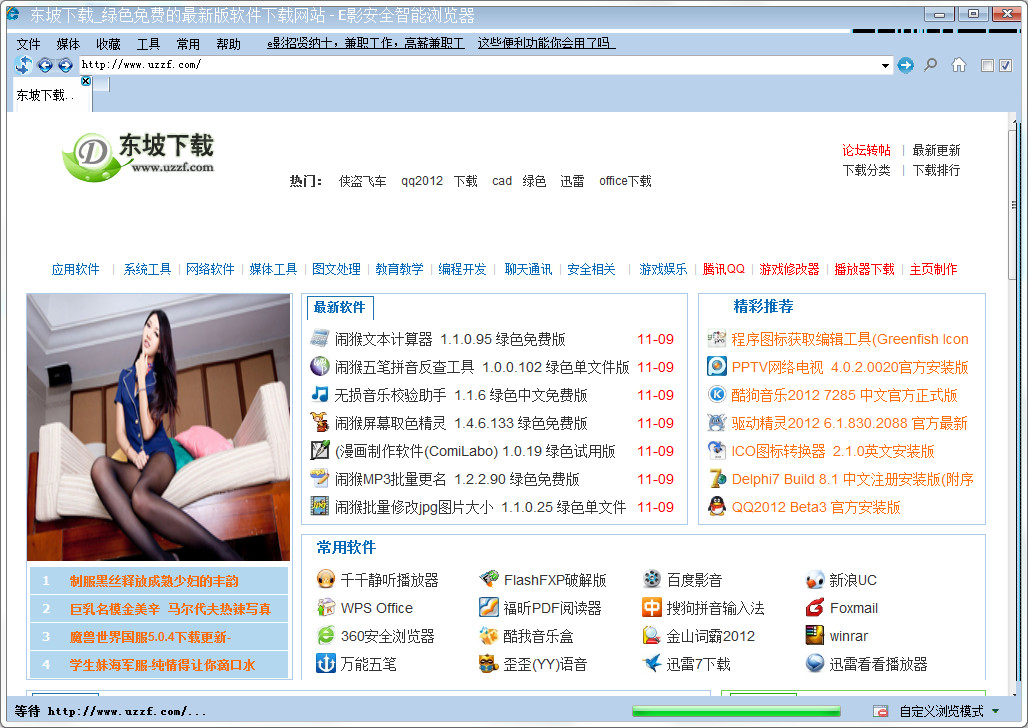Open the 福昕PDF阅读器 link
The height and width of the screenshot is (728, 1028).
coord(552,608)
